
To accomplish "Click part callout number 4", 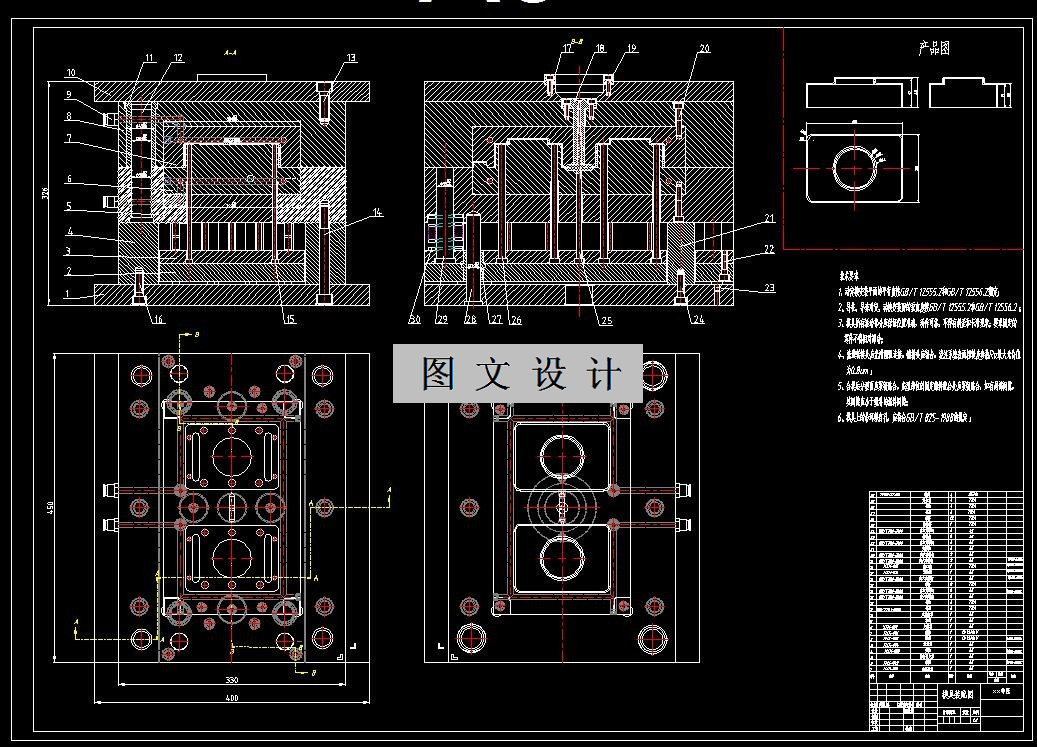I will click(x=69, y=232).
